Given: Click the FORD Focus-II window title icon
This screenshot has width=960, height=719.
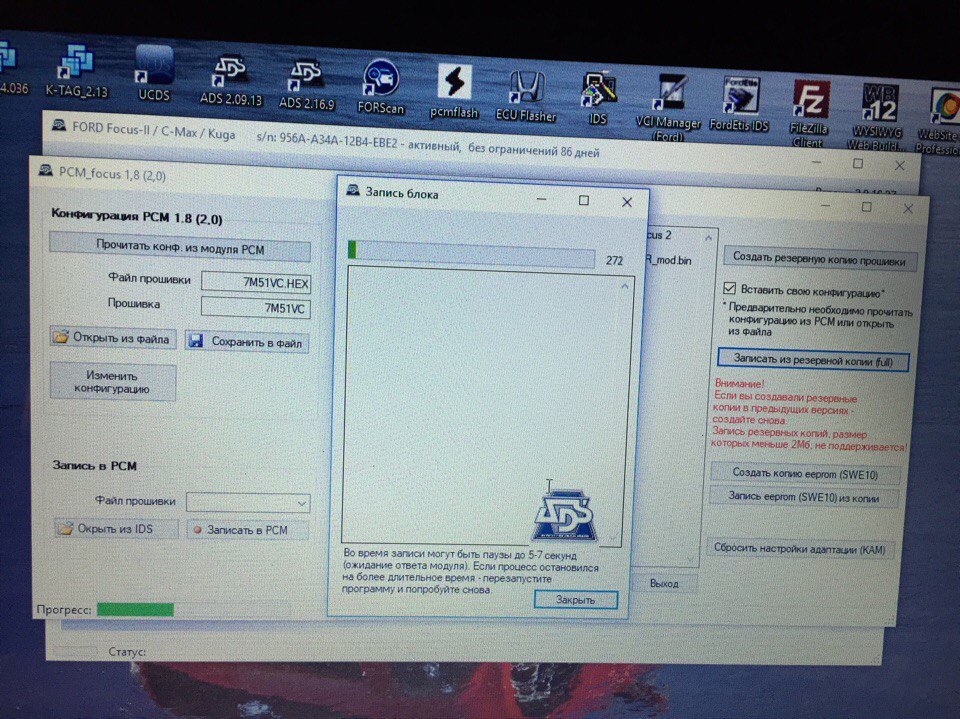Looking at the screenshot, I should 59,126.
